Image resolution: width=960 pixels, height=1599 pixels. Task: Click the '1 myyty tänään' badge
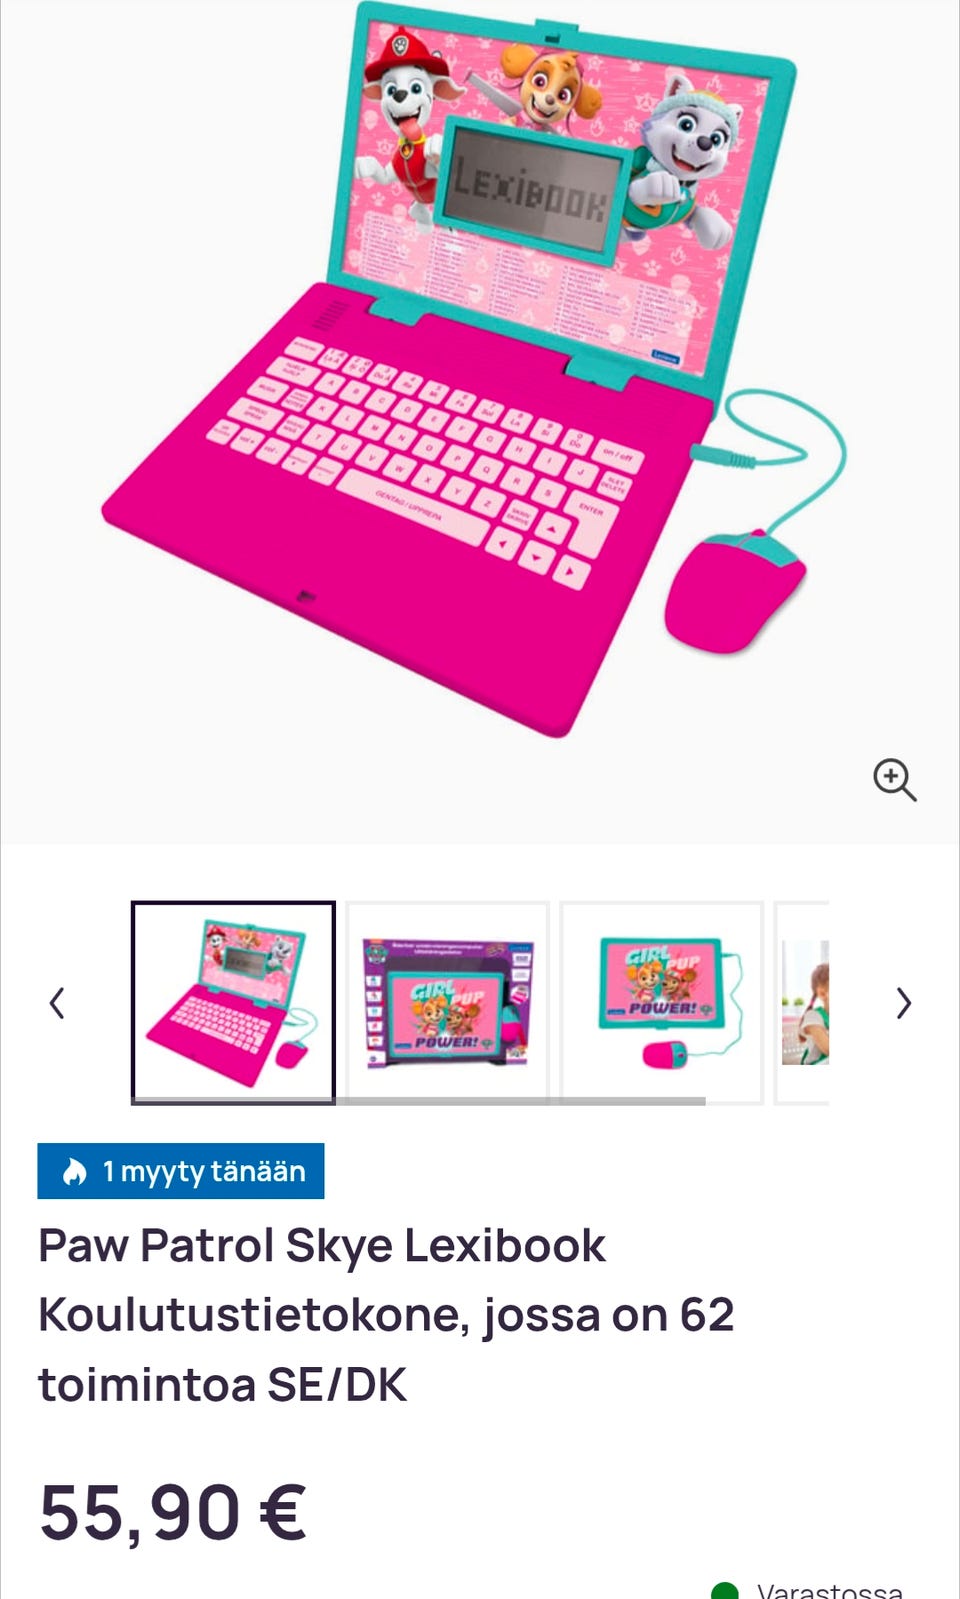pyautogui.click(x=181, y=1171)
